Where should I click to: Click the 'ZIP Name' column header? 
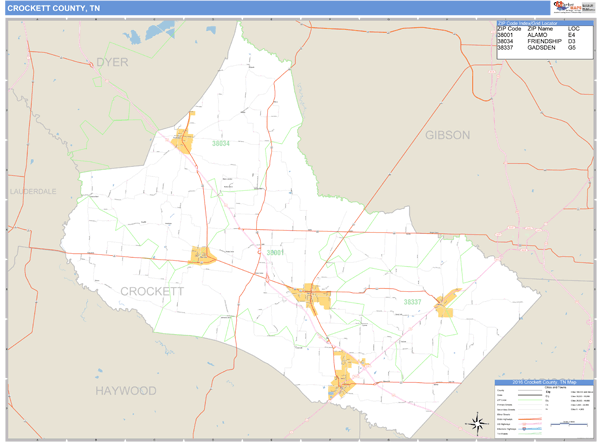540,29
